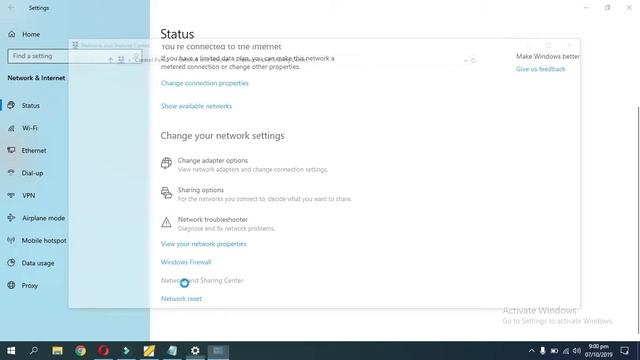The image size is (640, 360).
Task: Click the Network reset link
Action: (x=181, y=299)
